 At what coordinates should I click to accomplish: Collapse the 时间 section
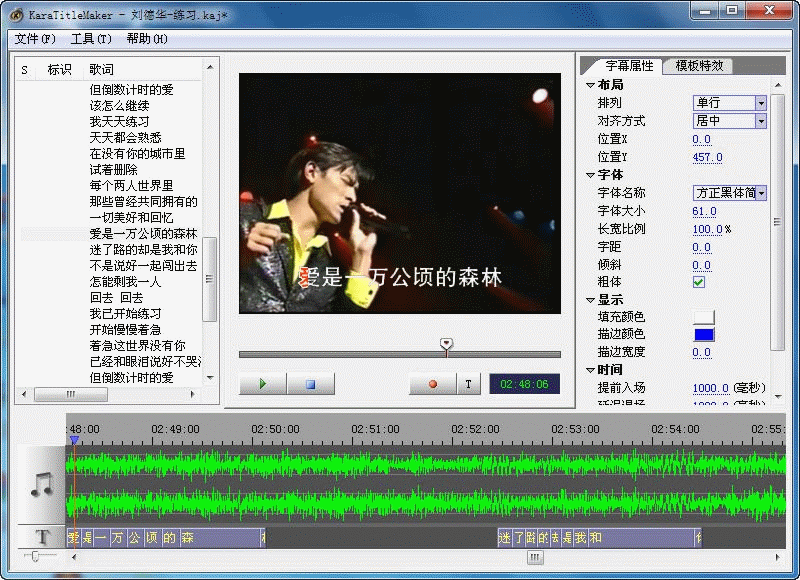pyautogui.click(x=590, y=370)
